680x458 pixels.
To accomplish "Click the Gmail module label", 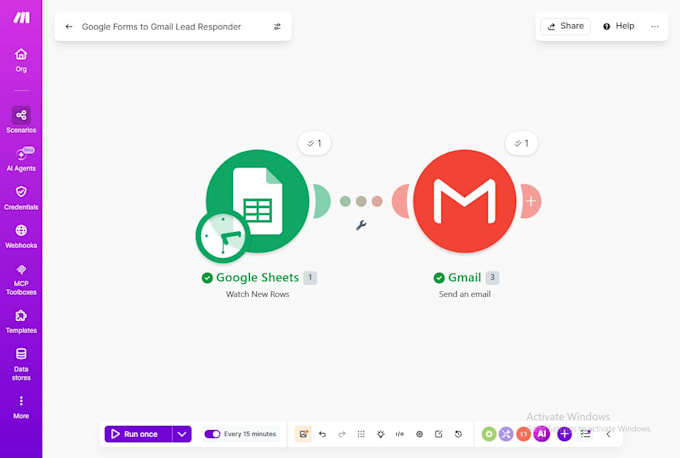I will [x=464, y=278].
